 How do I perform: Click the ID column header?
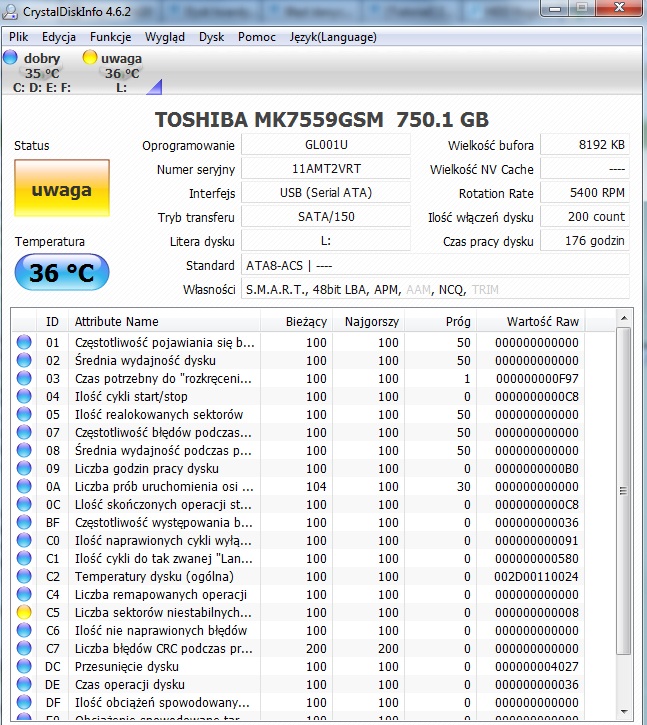[52, 321]
